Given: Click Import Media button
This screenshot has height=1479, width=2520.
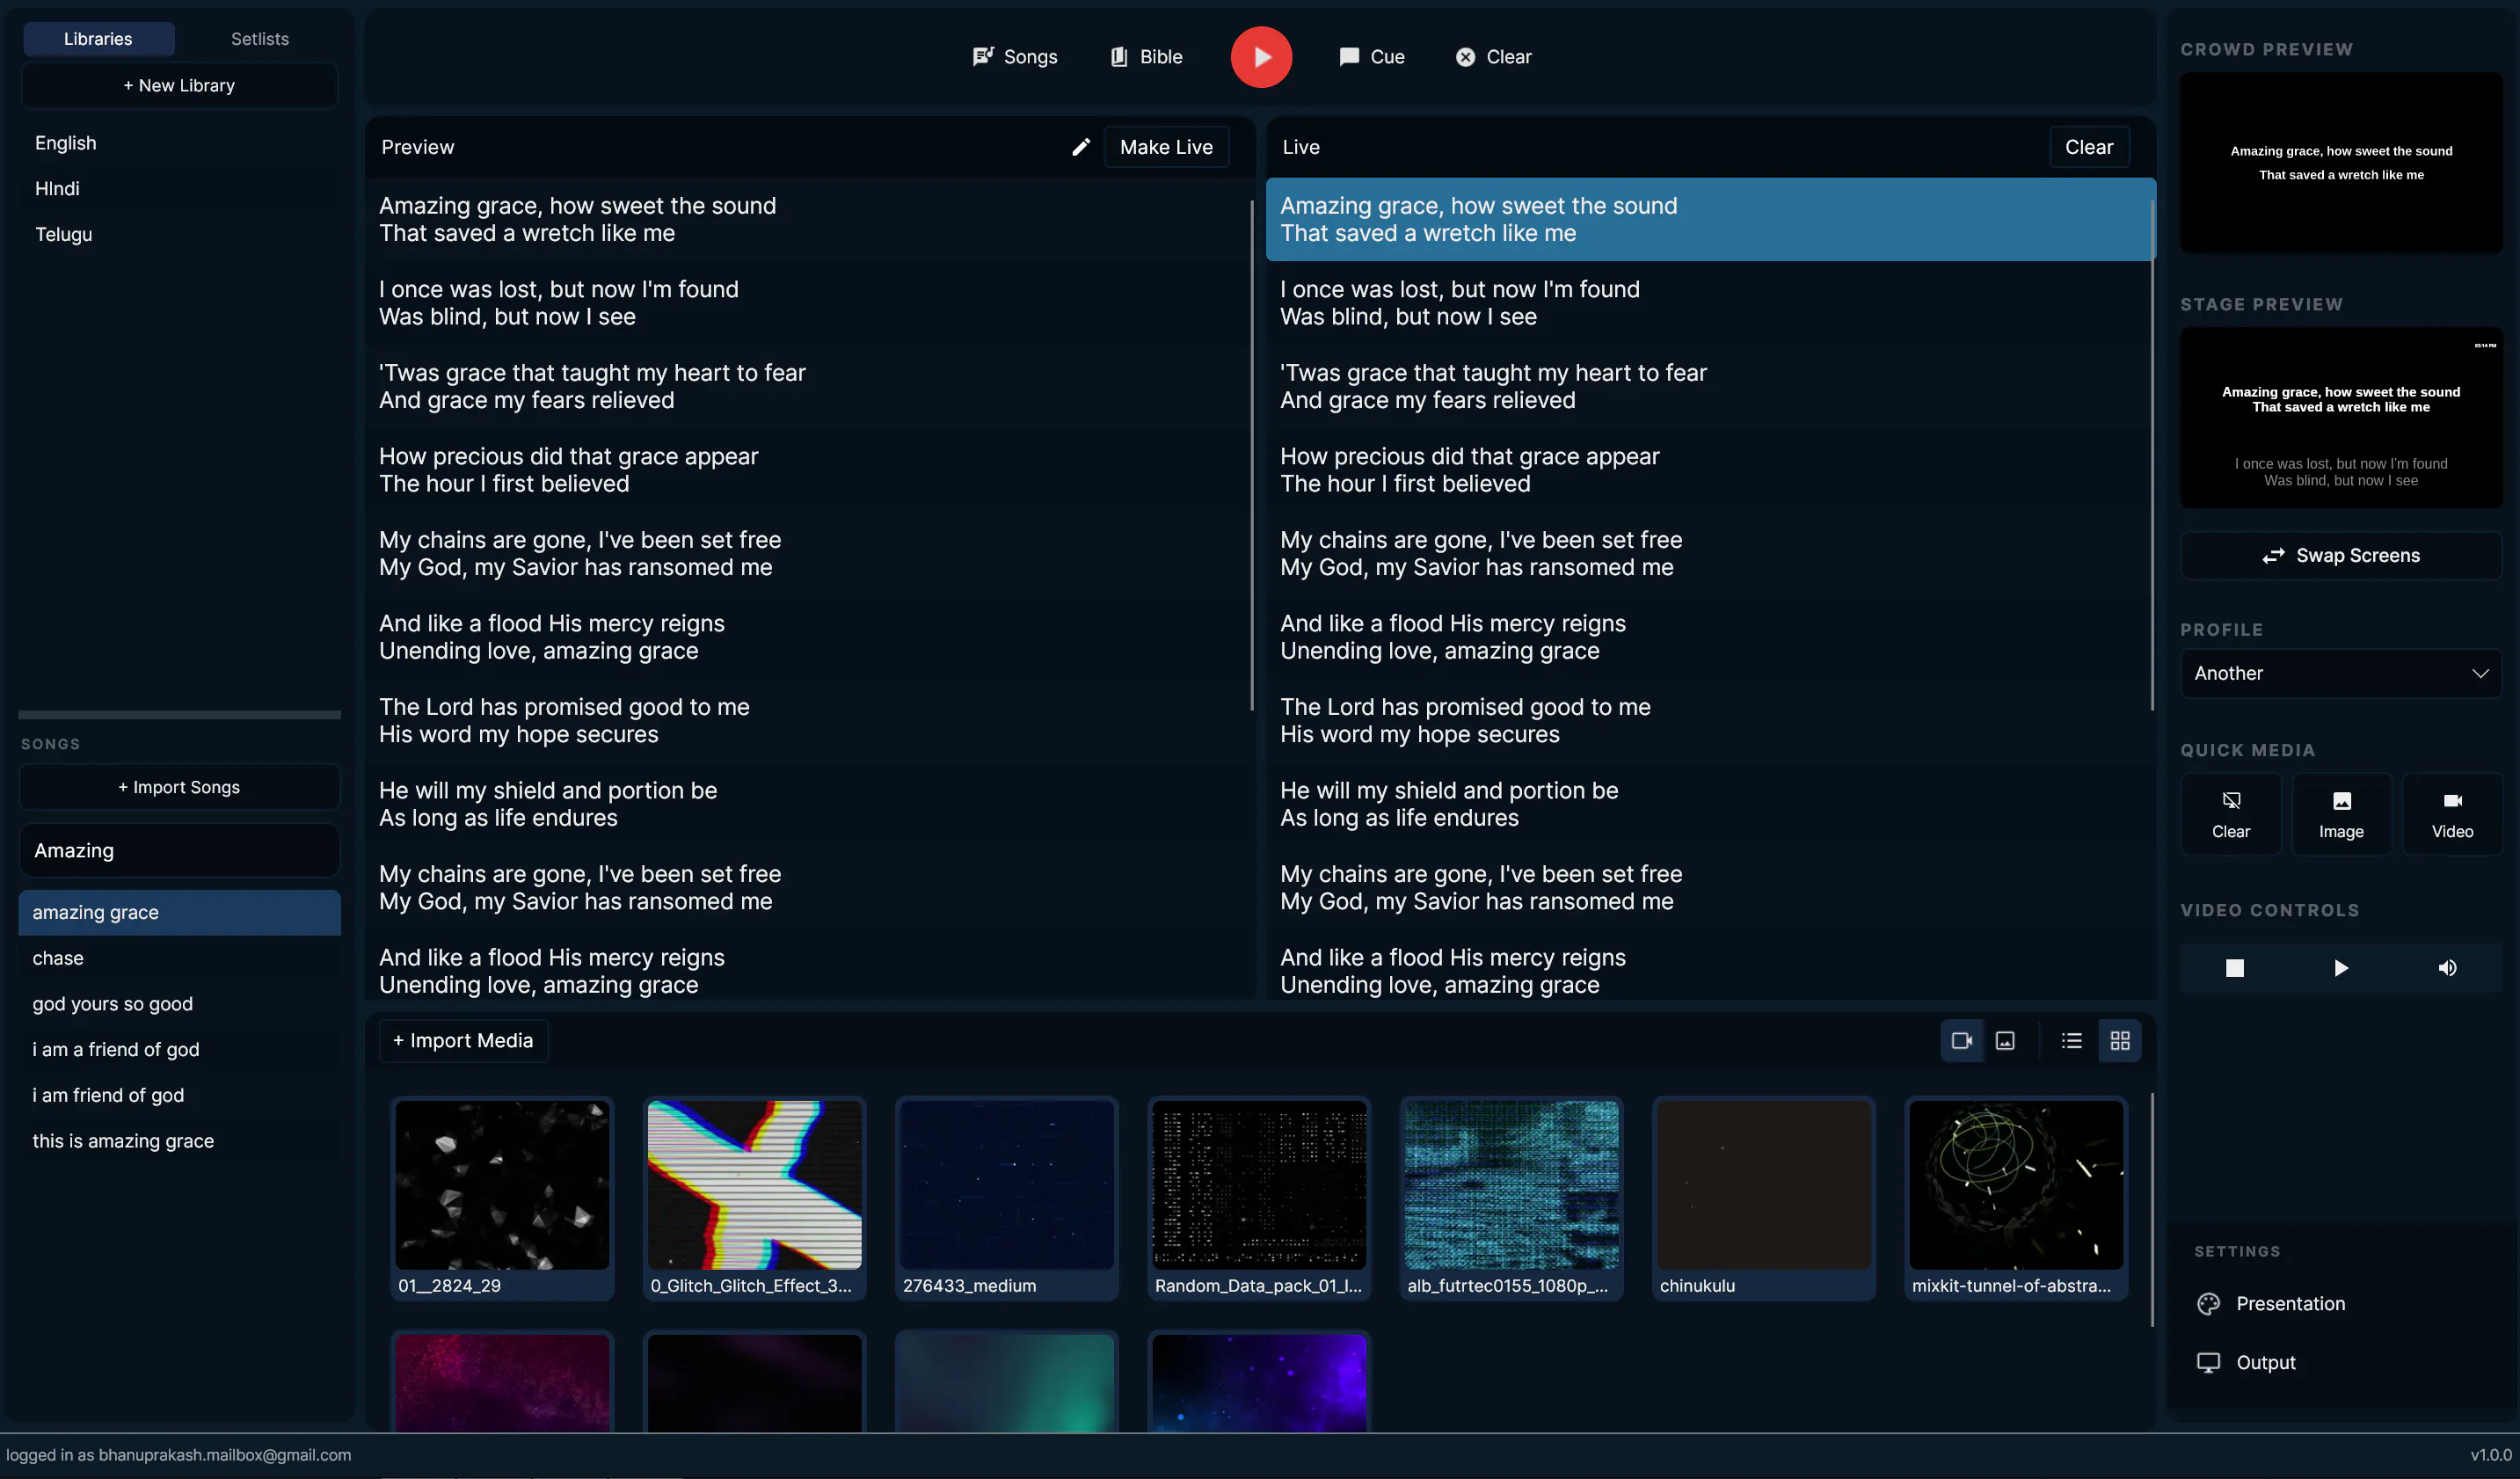Looking at the screenshot, I should 463,1040.
